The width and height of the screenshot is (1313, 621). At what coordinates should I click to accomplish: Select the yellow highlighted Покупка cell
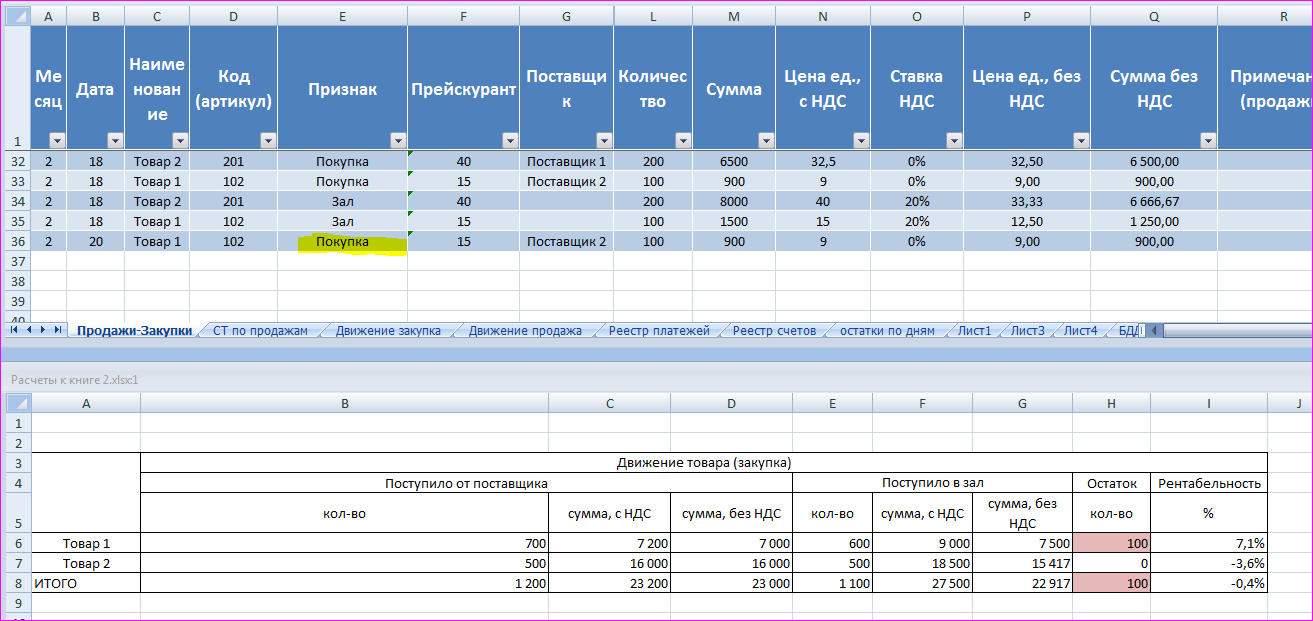(x=342, y=242)
